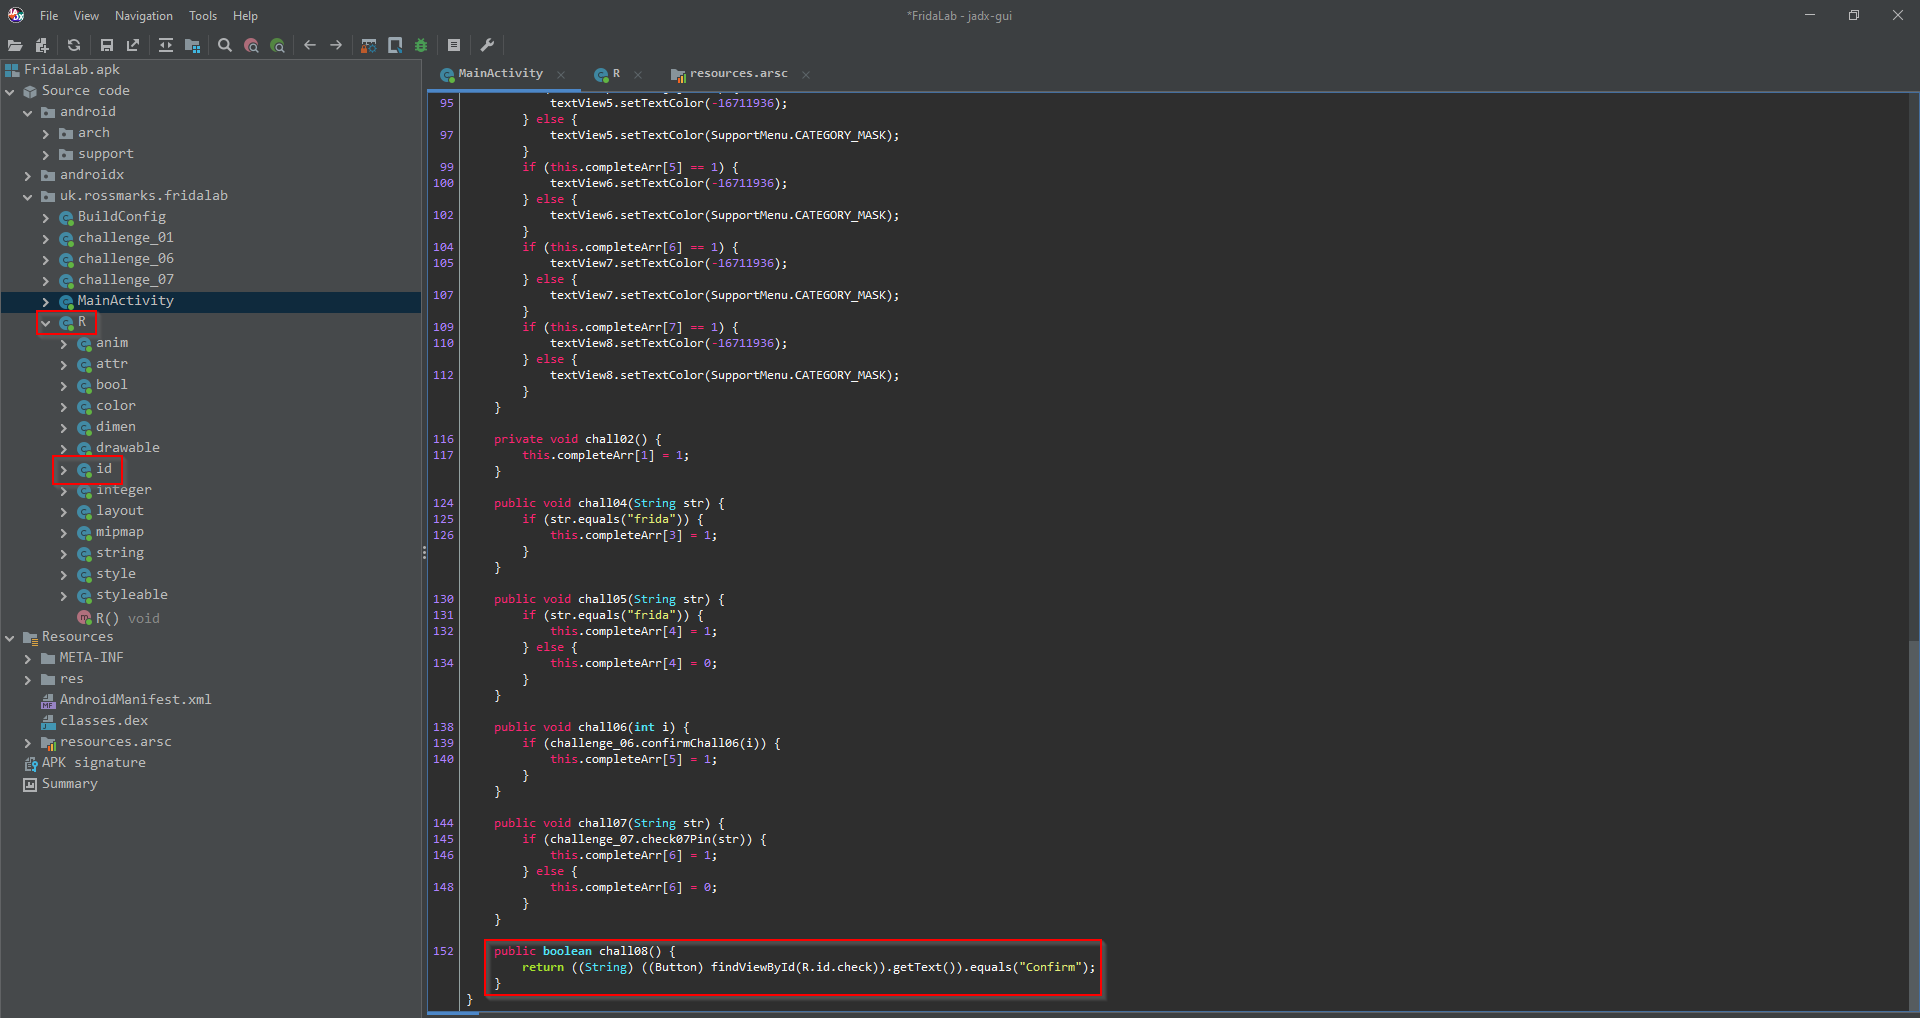Toggle the deobfuscation toolbar icon
This screenshot has width=1920, height=1018.
(x=368, y=45)
